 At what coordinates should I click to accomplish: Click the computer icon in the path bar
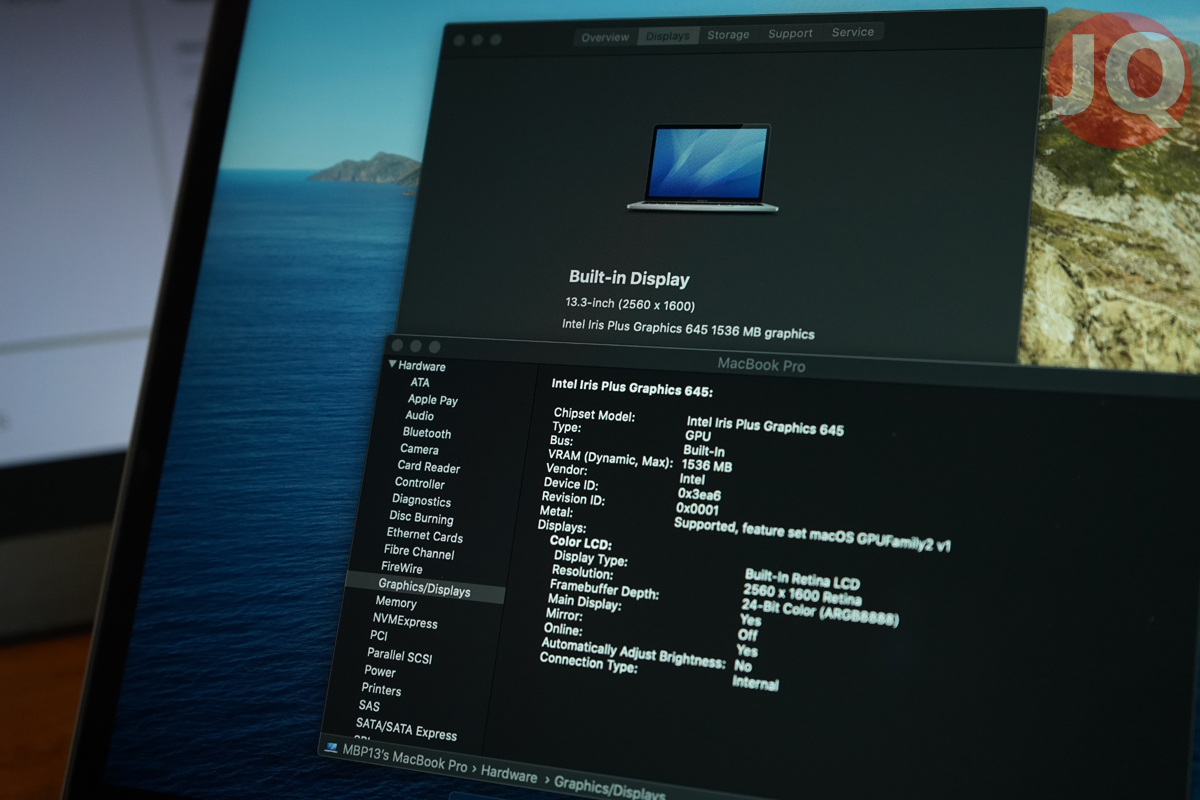pyautogui.click(x=331, y=748)
